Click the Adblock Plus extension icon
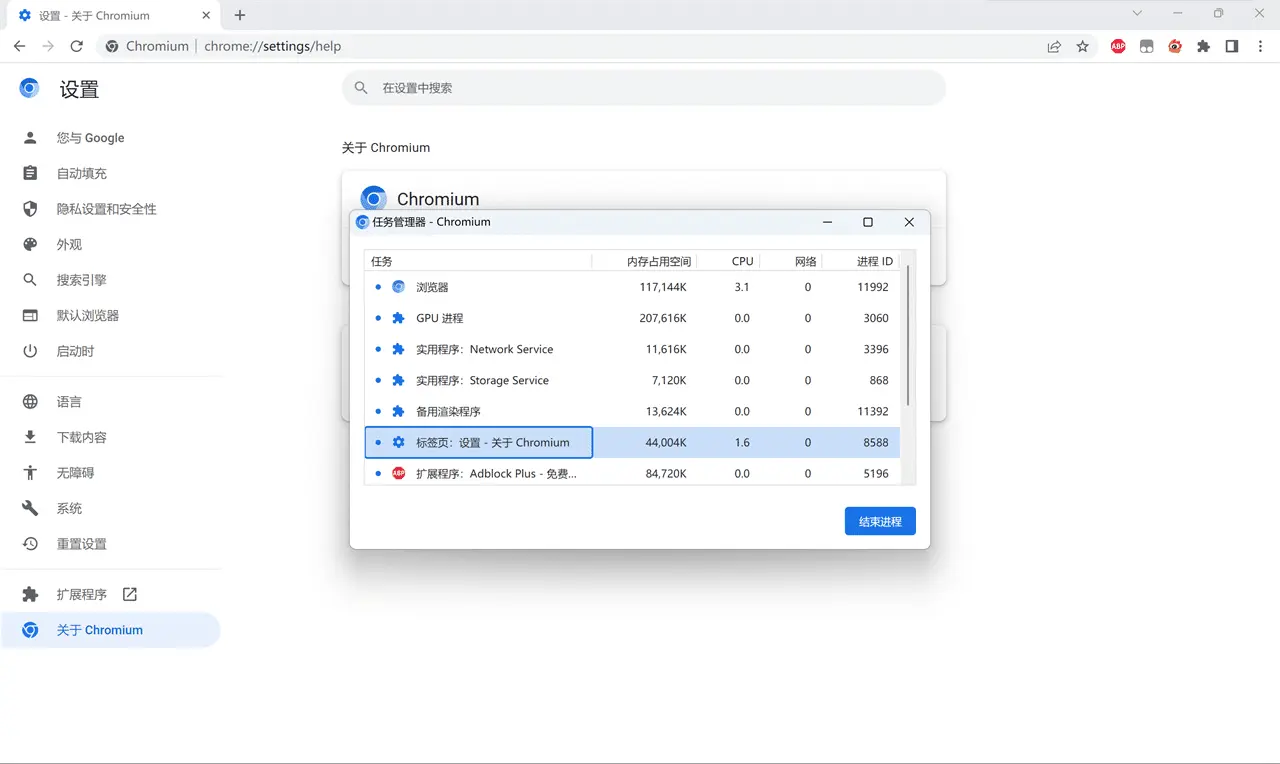Viewport: 1280px width, 764px height. click(x=1118, y=46)
